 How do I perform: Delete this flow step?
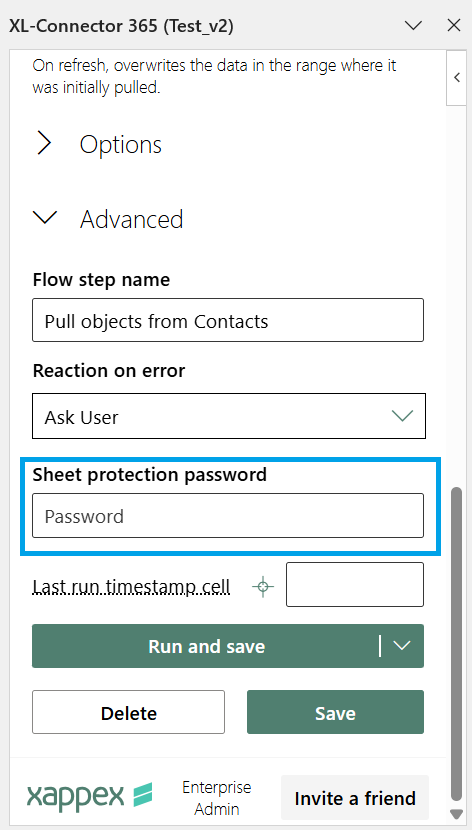(129, 712)
